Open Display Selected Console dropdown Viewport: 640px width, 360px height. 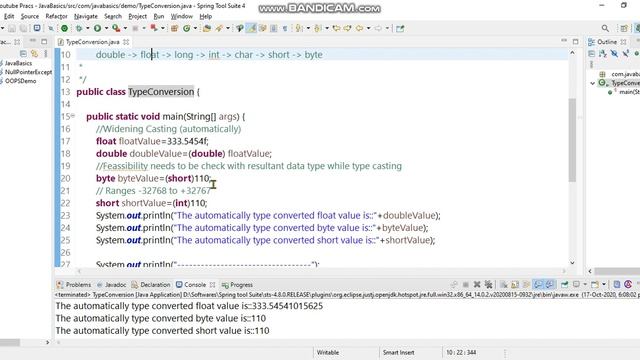[x=585, y=284]
